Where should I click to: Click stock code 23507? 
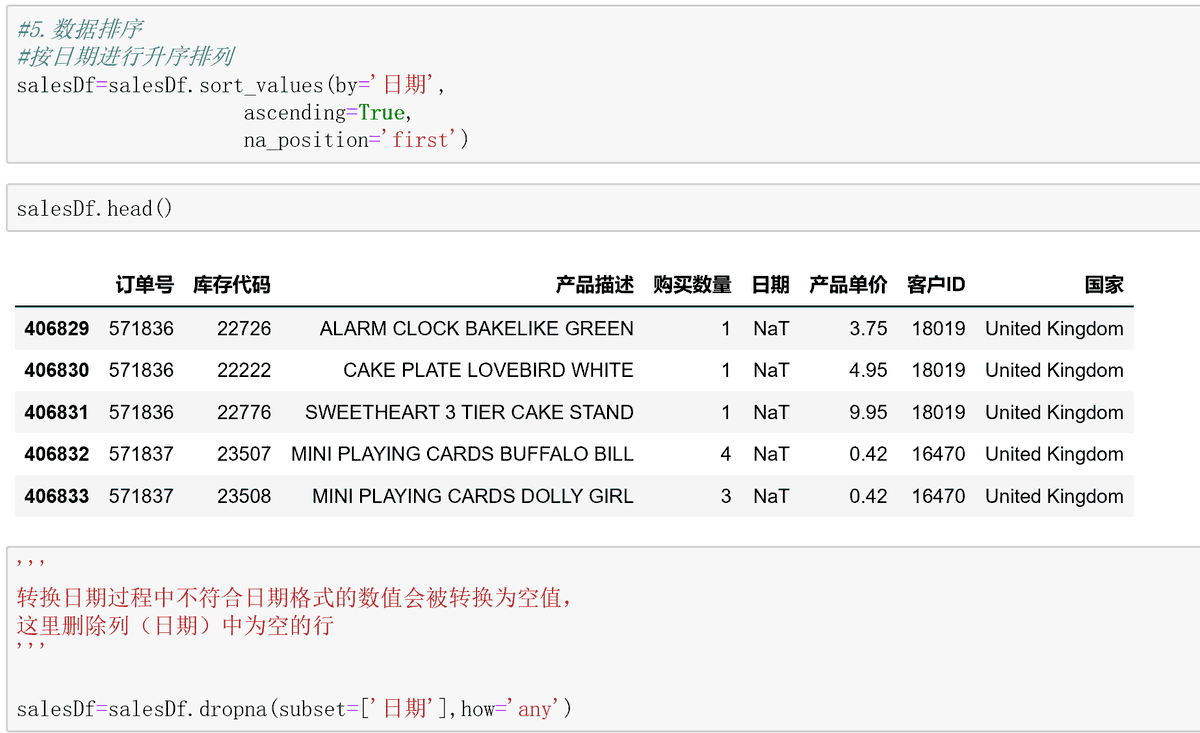click(244, 454)
